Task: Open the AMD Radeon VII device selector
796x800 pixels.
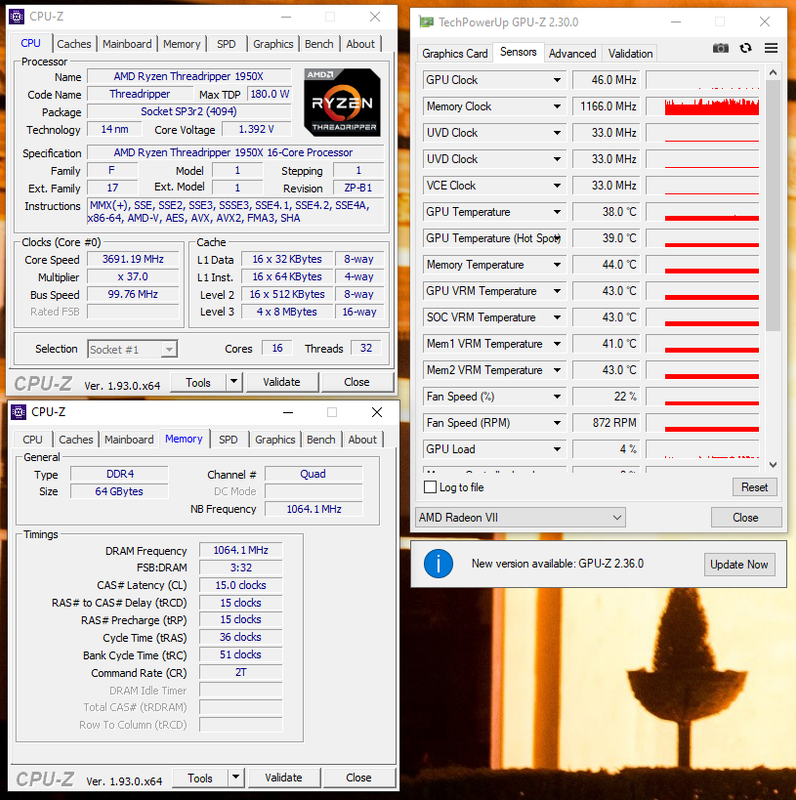Action: 520,517
